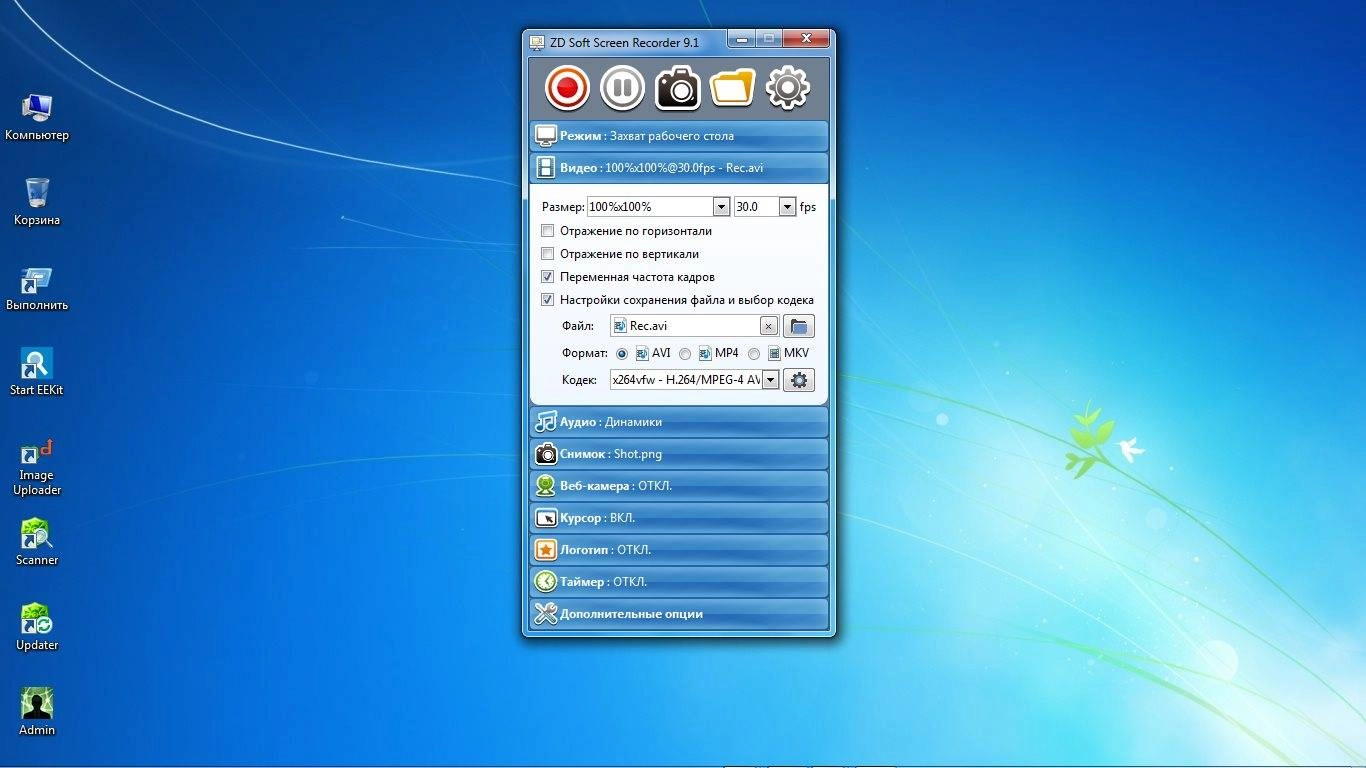Click the cursor icon beside Курсор

coord(546,518)
